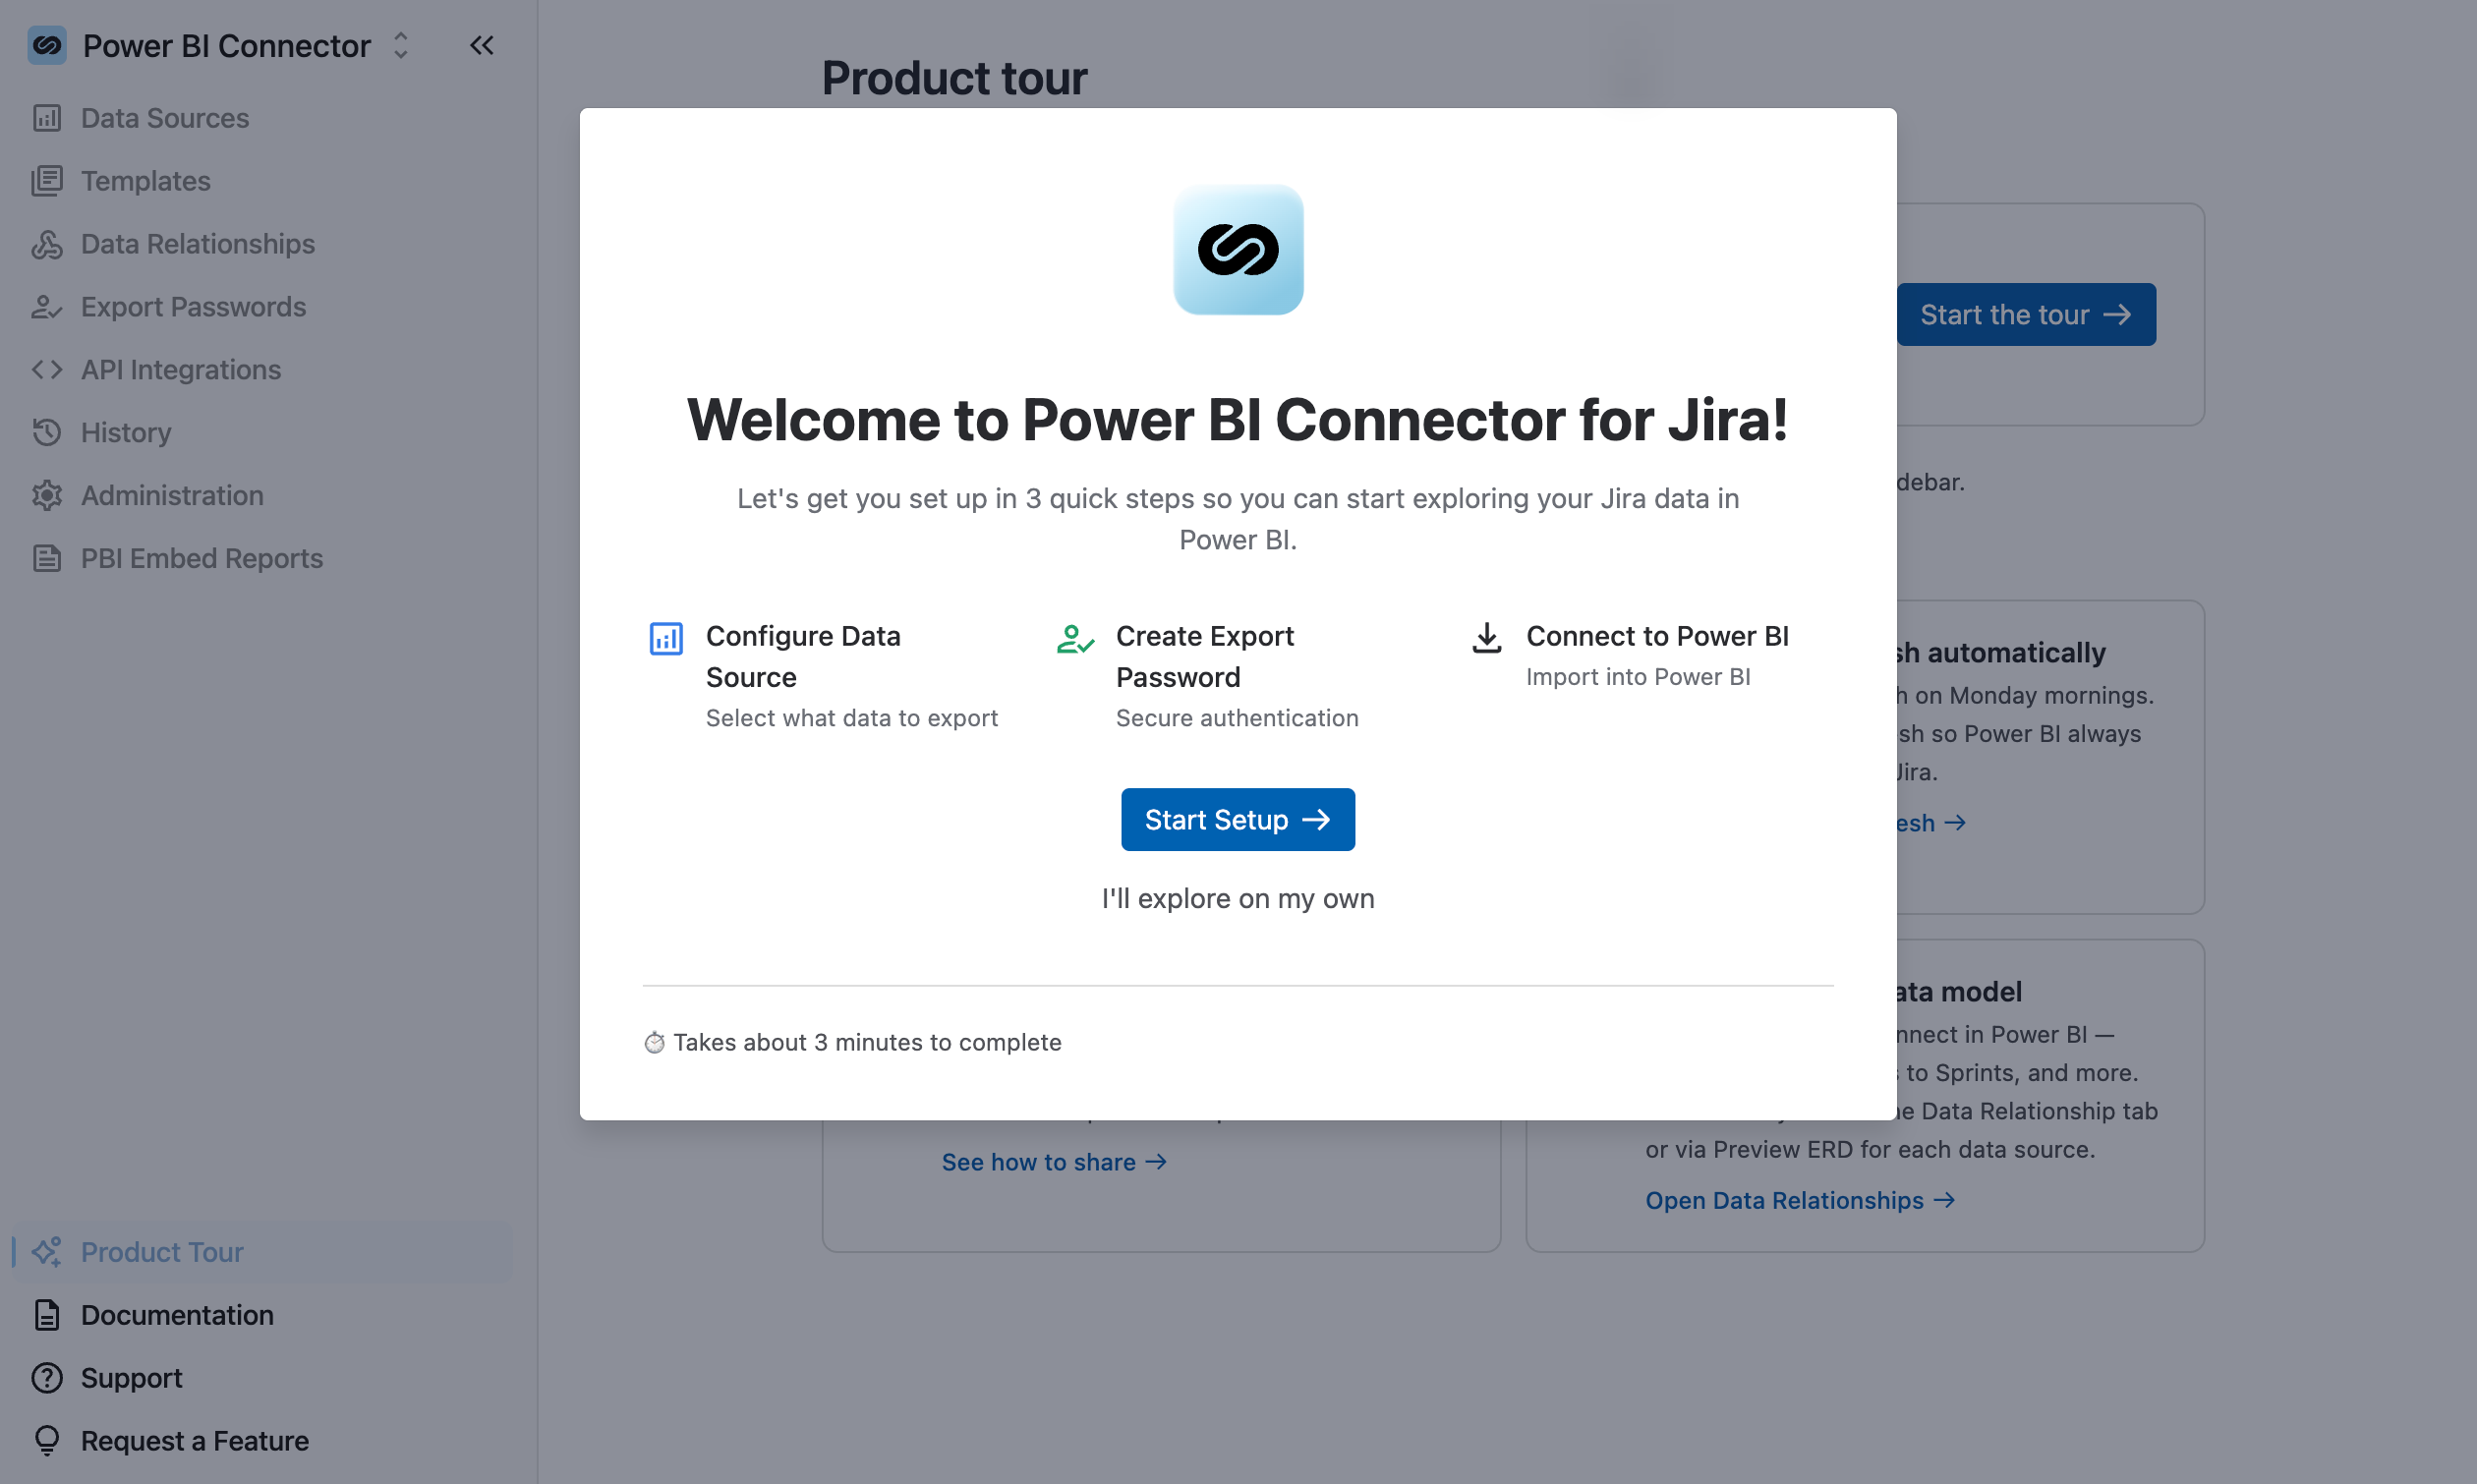Click the Support question-mark icon
Screen dimensions: 2477x1484
coord(47,1378)
